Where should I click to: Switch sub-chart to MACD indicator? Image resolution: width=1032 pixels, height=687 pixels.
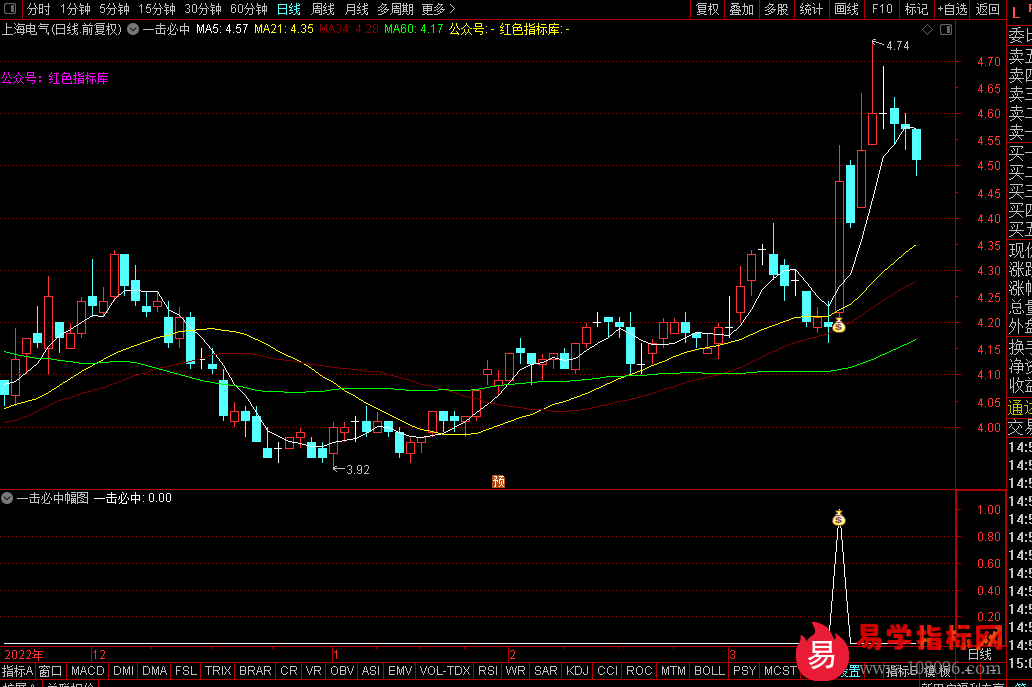88,671
